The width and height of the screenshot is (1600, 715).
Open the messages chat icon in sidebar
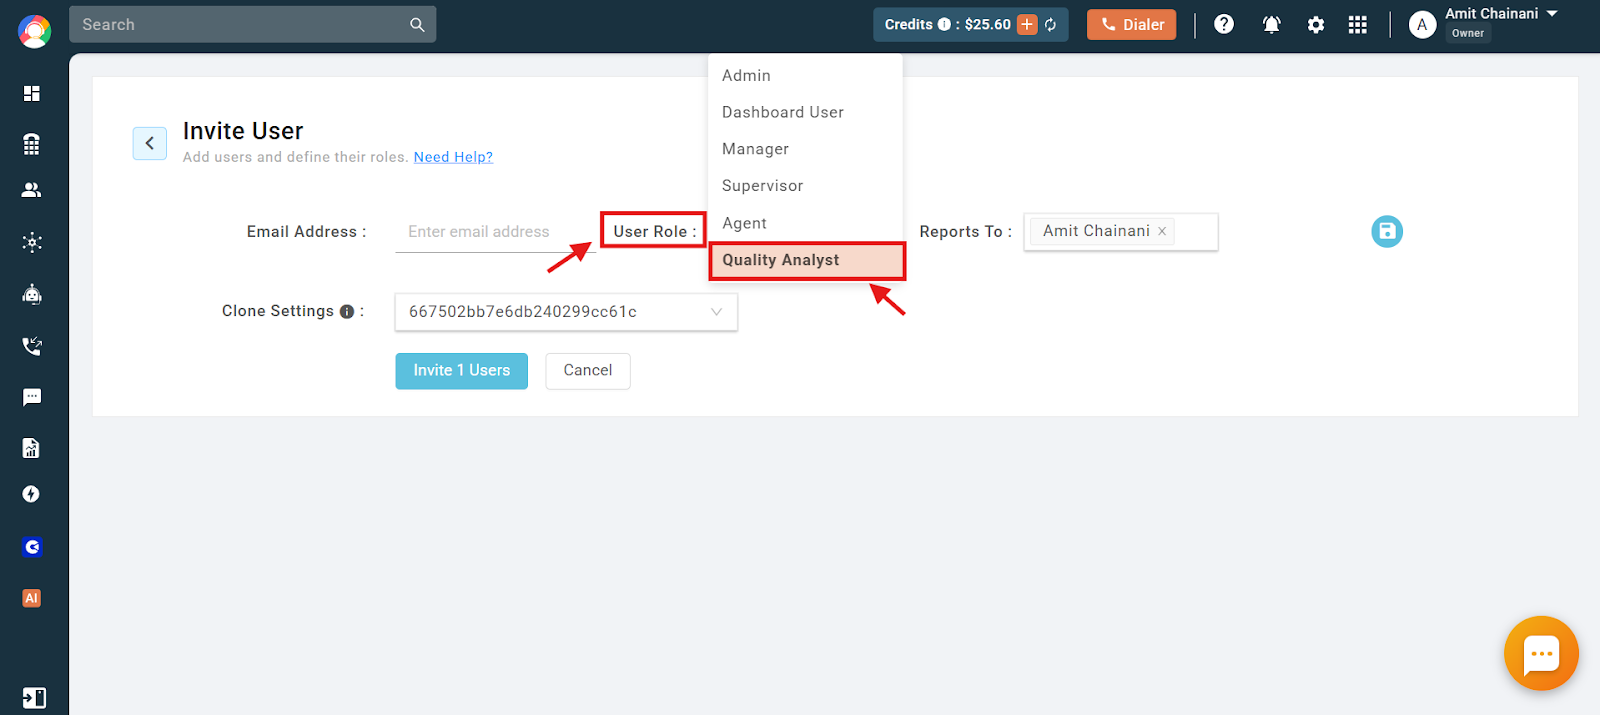(32, 397)
